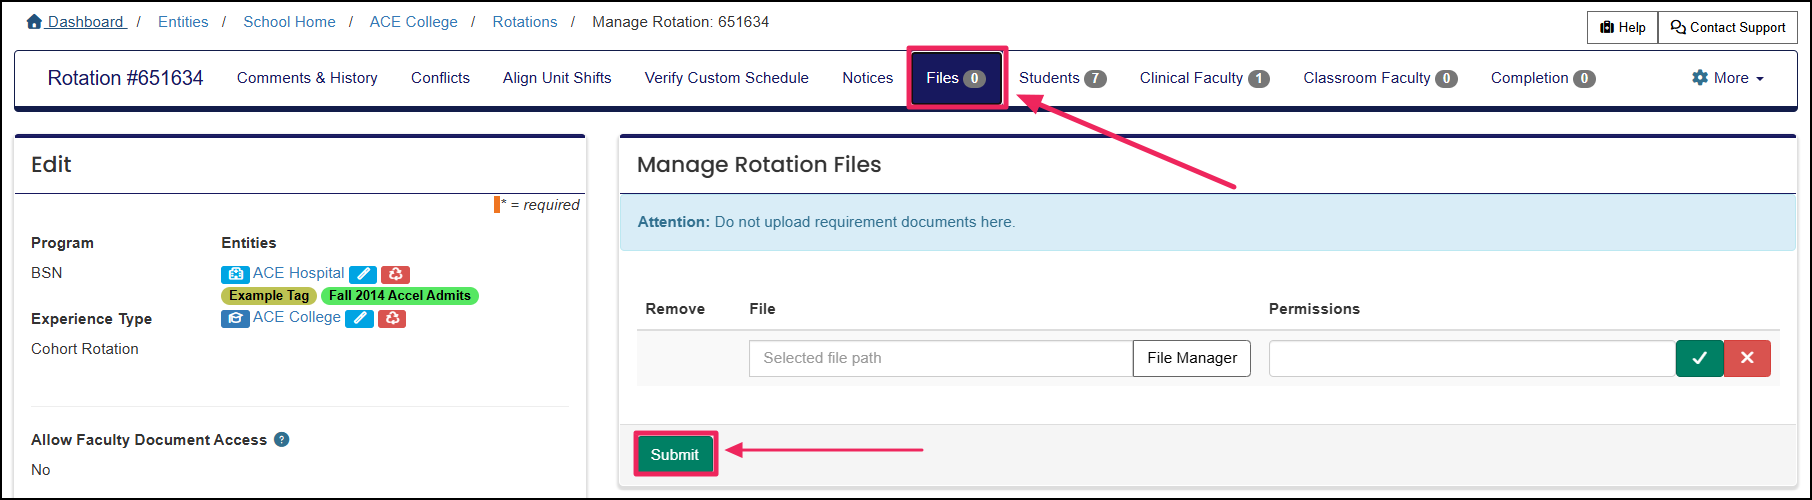Open ACE College breadcrumb link
Screen dimensions: 1812x500
(x=413, y=22)
